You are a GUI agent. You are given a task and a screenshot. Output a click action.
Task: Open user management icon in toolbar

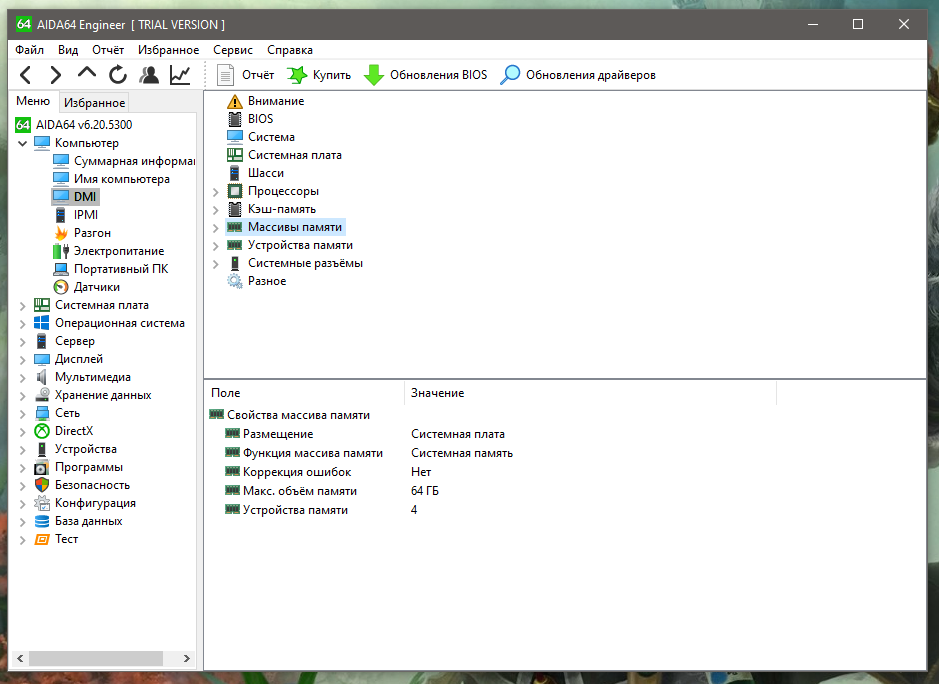tap(149, 75)
